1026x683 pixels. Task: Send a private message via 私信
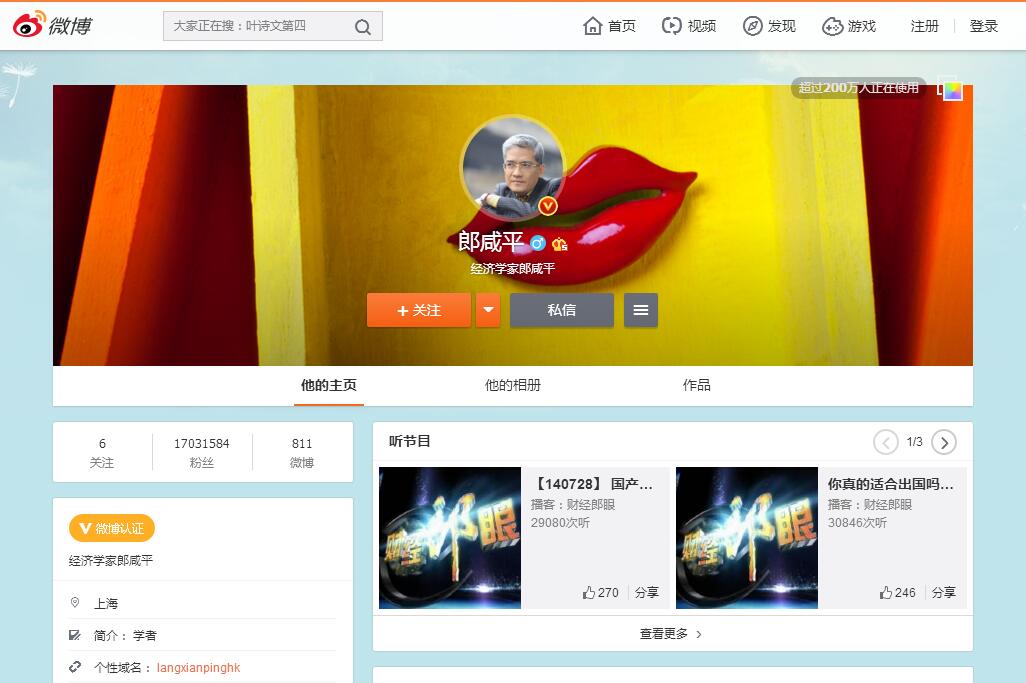(x=561, y=310)
